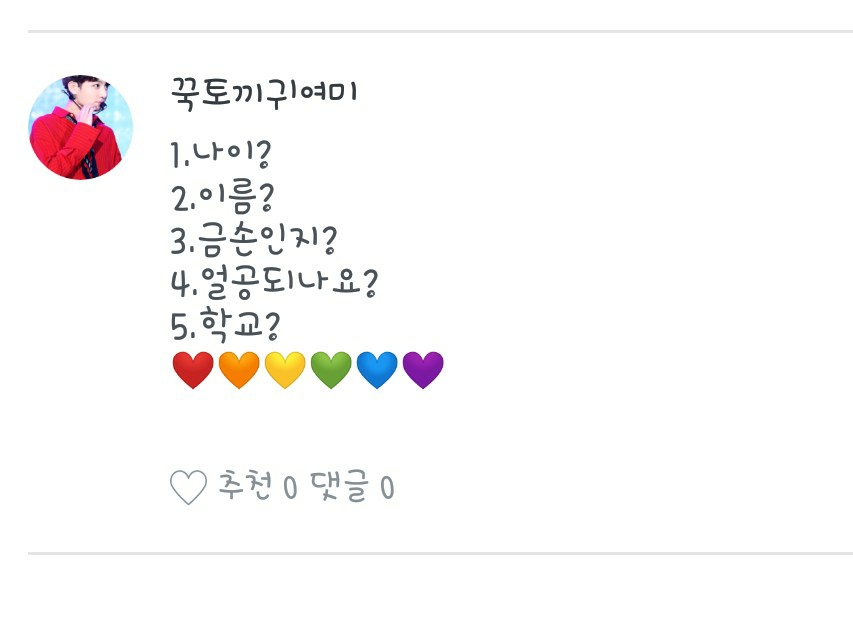The width and height of the screenshot is (853, 639).
Task: Click the count number beside 댓글
Action: (x=386, y=488)
